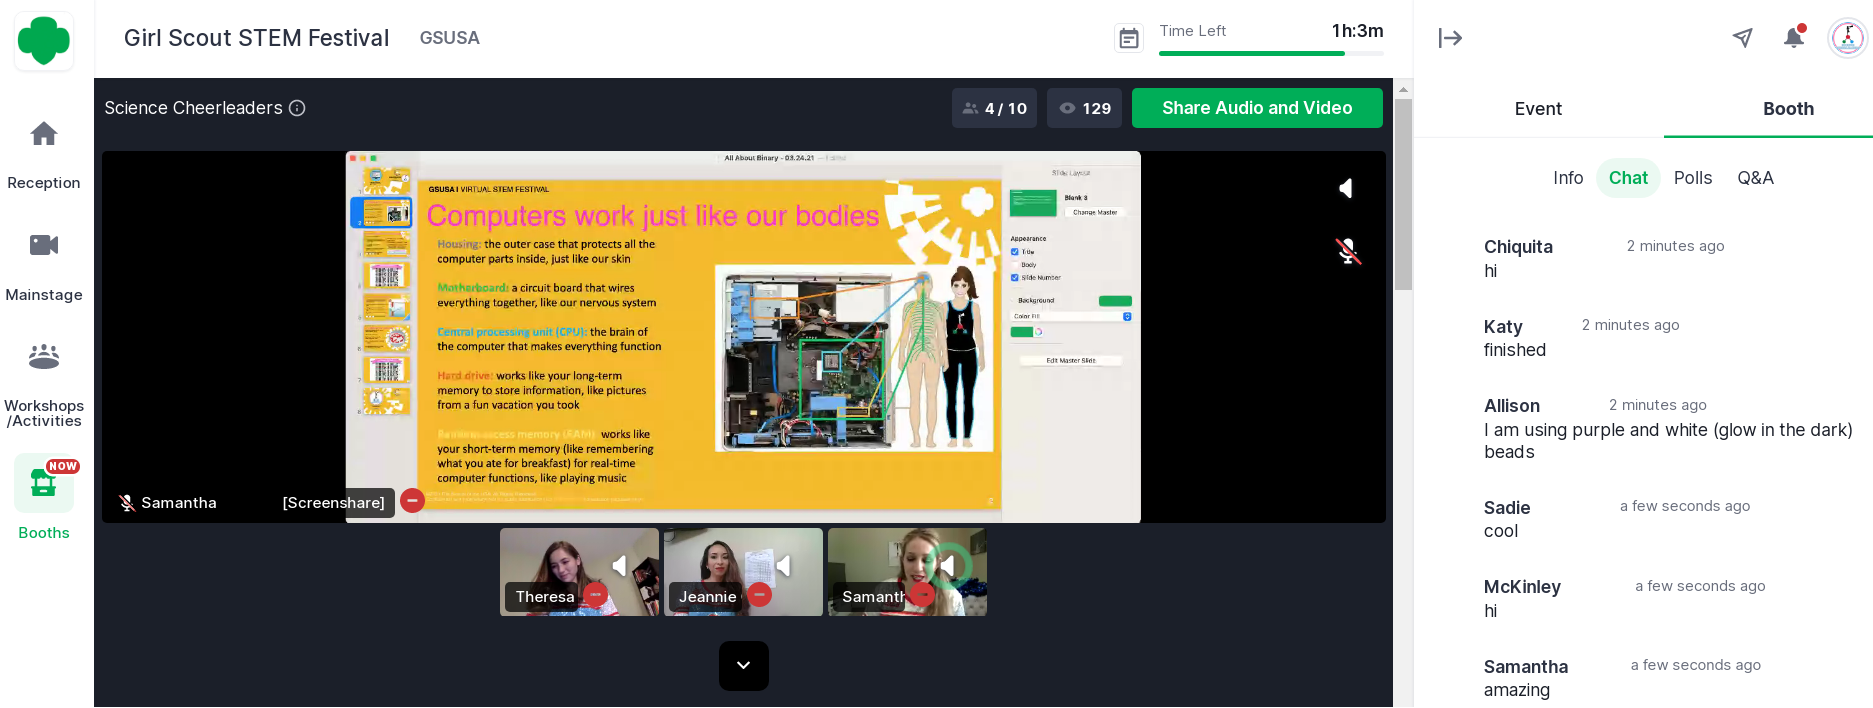1873x708 pixels.
Task: Open the Booths icon
Action: 44,484
